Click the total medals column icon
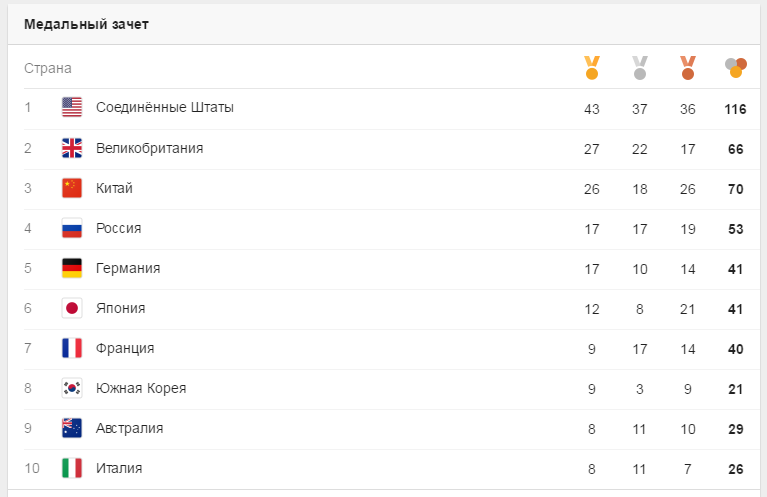767x497 pixels. (x=736, y=68)
